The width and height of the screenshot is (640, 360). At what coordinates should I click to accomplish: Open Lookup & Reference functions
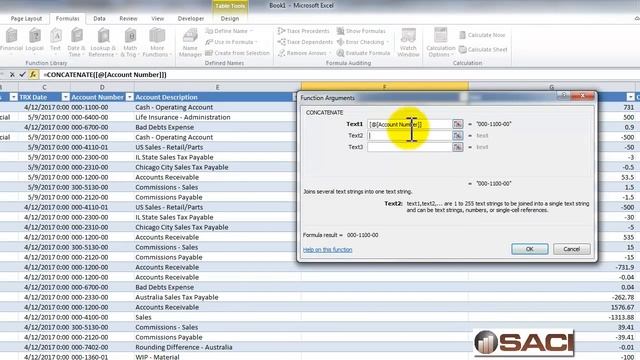pos(102,42)
